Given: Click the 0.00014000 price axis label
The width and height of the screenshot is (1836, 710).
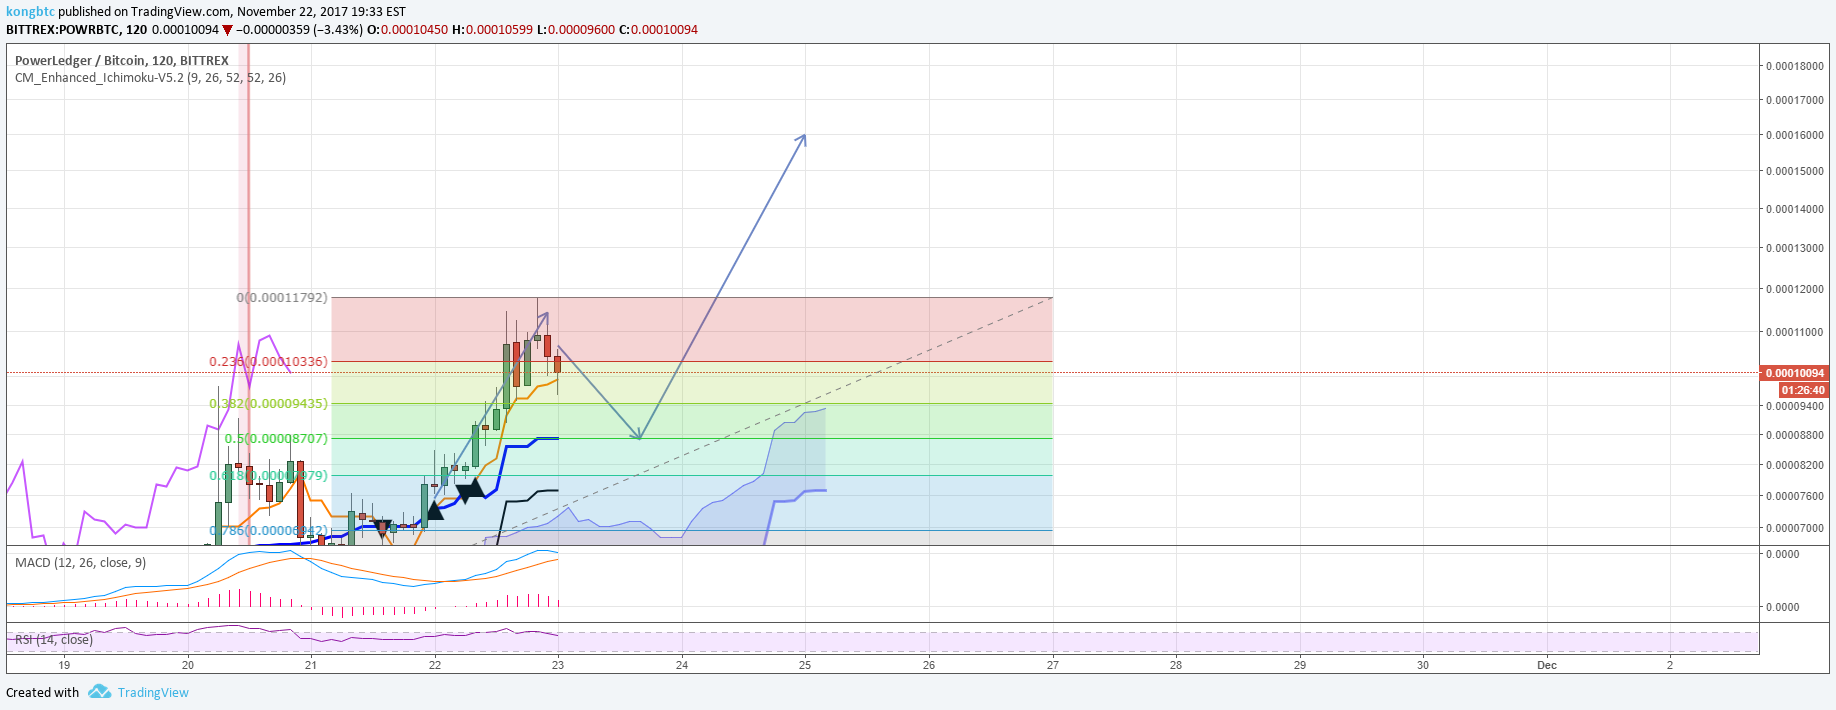Looking at the screenshot, I should pos(1794,209).
